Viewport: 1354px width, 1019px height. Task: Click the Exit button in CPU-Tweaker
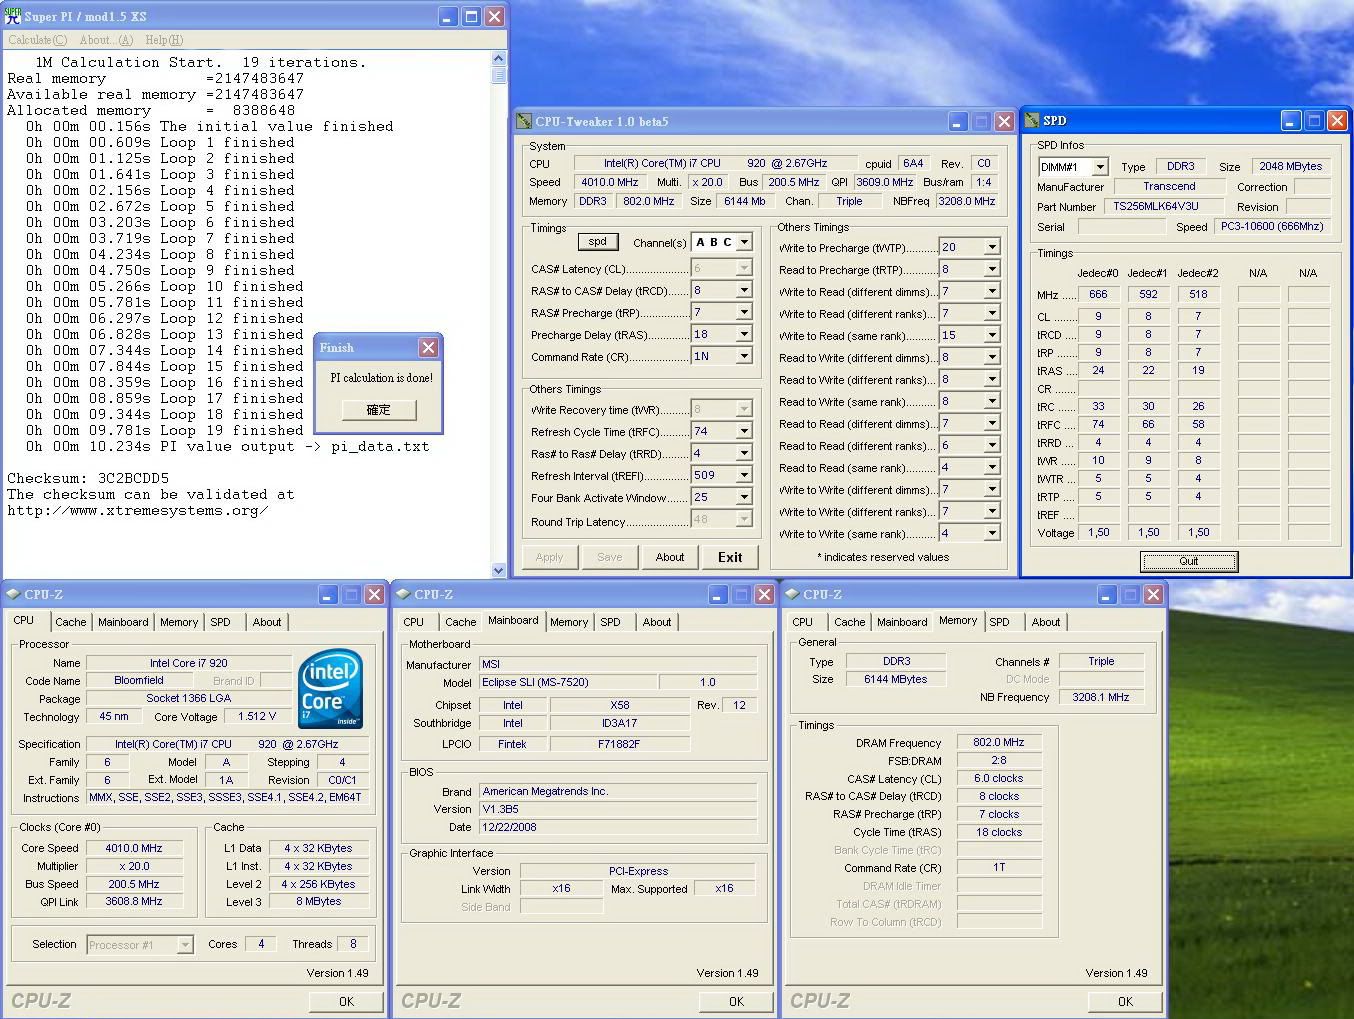[730, 557]
